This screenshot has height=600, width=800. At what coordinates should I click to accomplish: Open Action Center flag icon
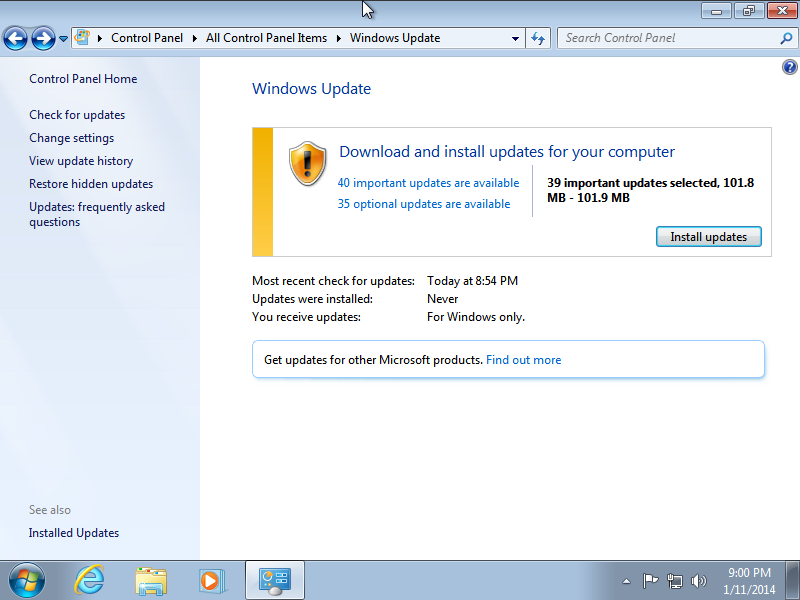coord(650,581)
